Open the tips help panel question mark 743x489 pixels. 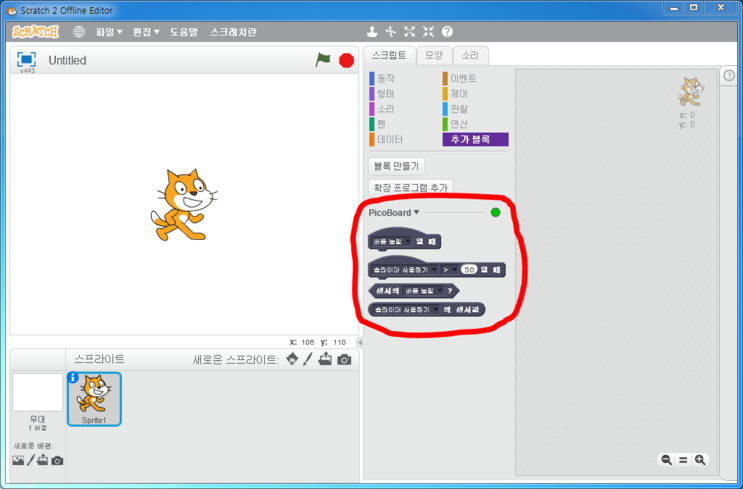coord(729,76)
